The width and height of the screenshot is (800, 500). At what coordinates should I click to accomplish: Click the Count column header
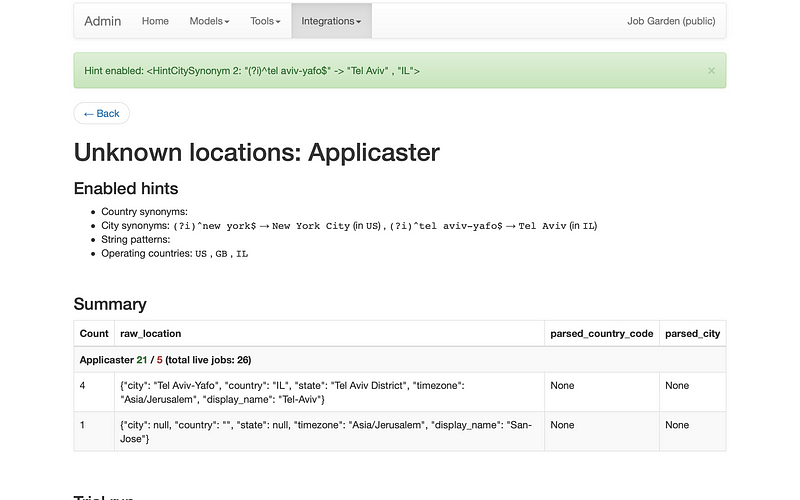[x=94, y=334]
